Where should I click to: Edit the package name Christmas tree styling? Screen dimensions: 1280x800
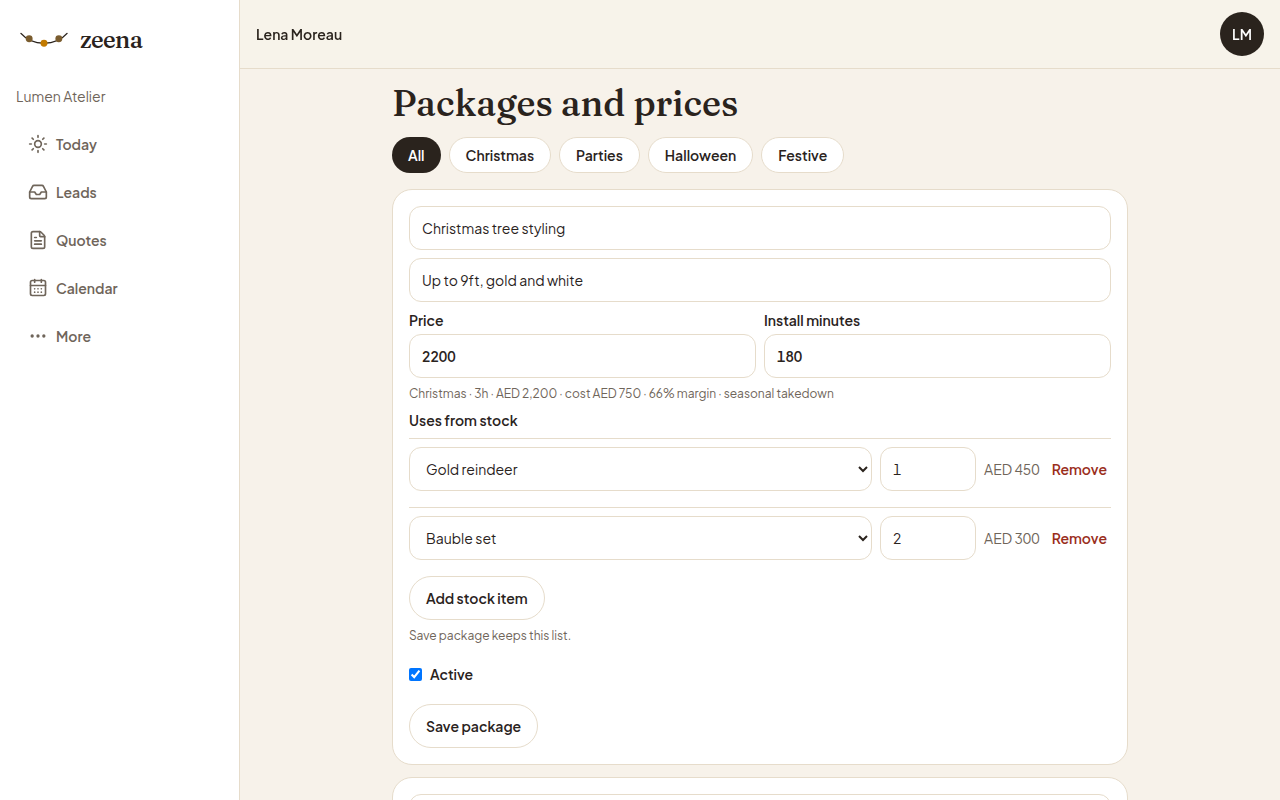760,228
